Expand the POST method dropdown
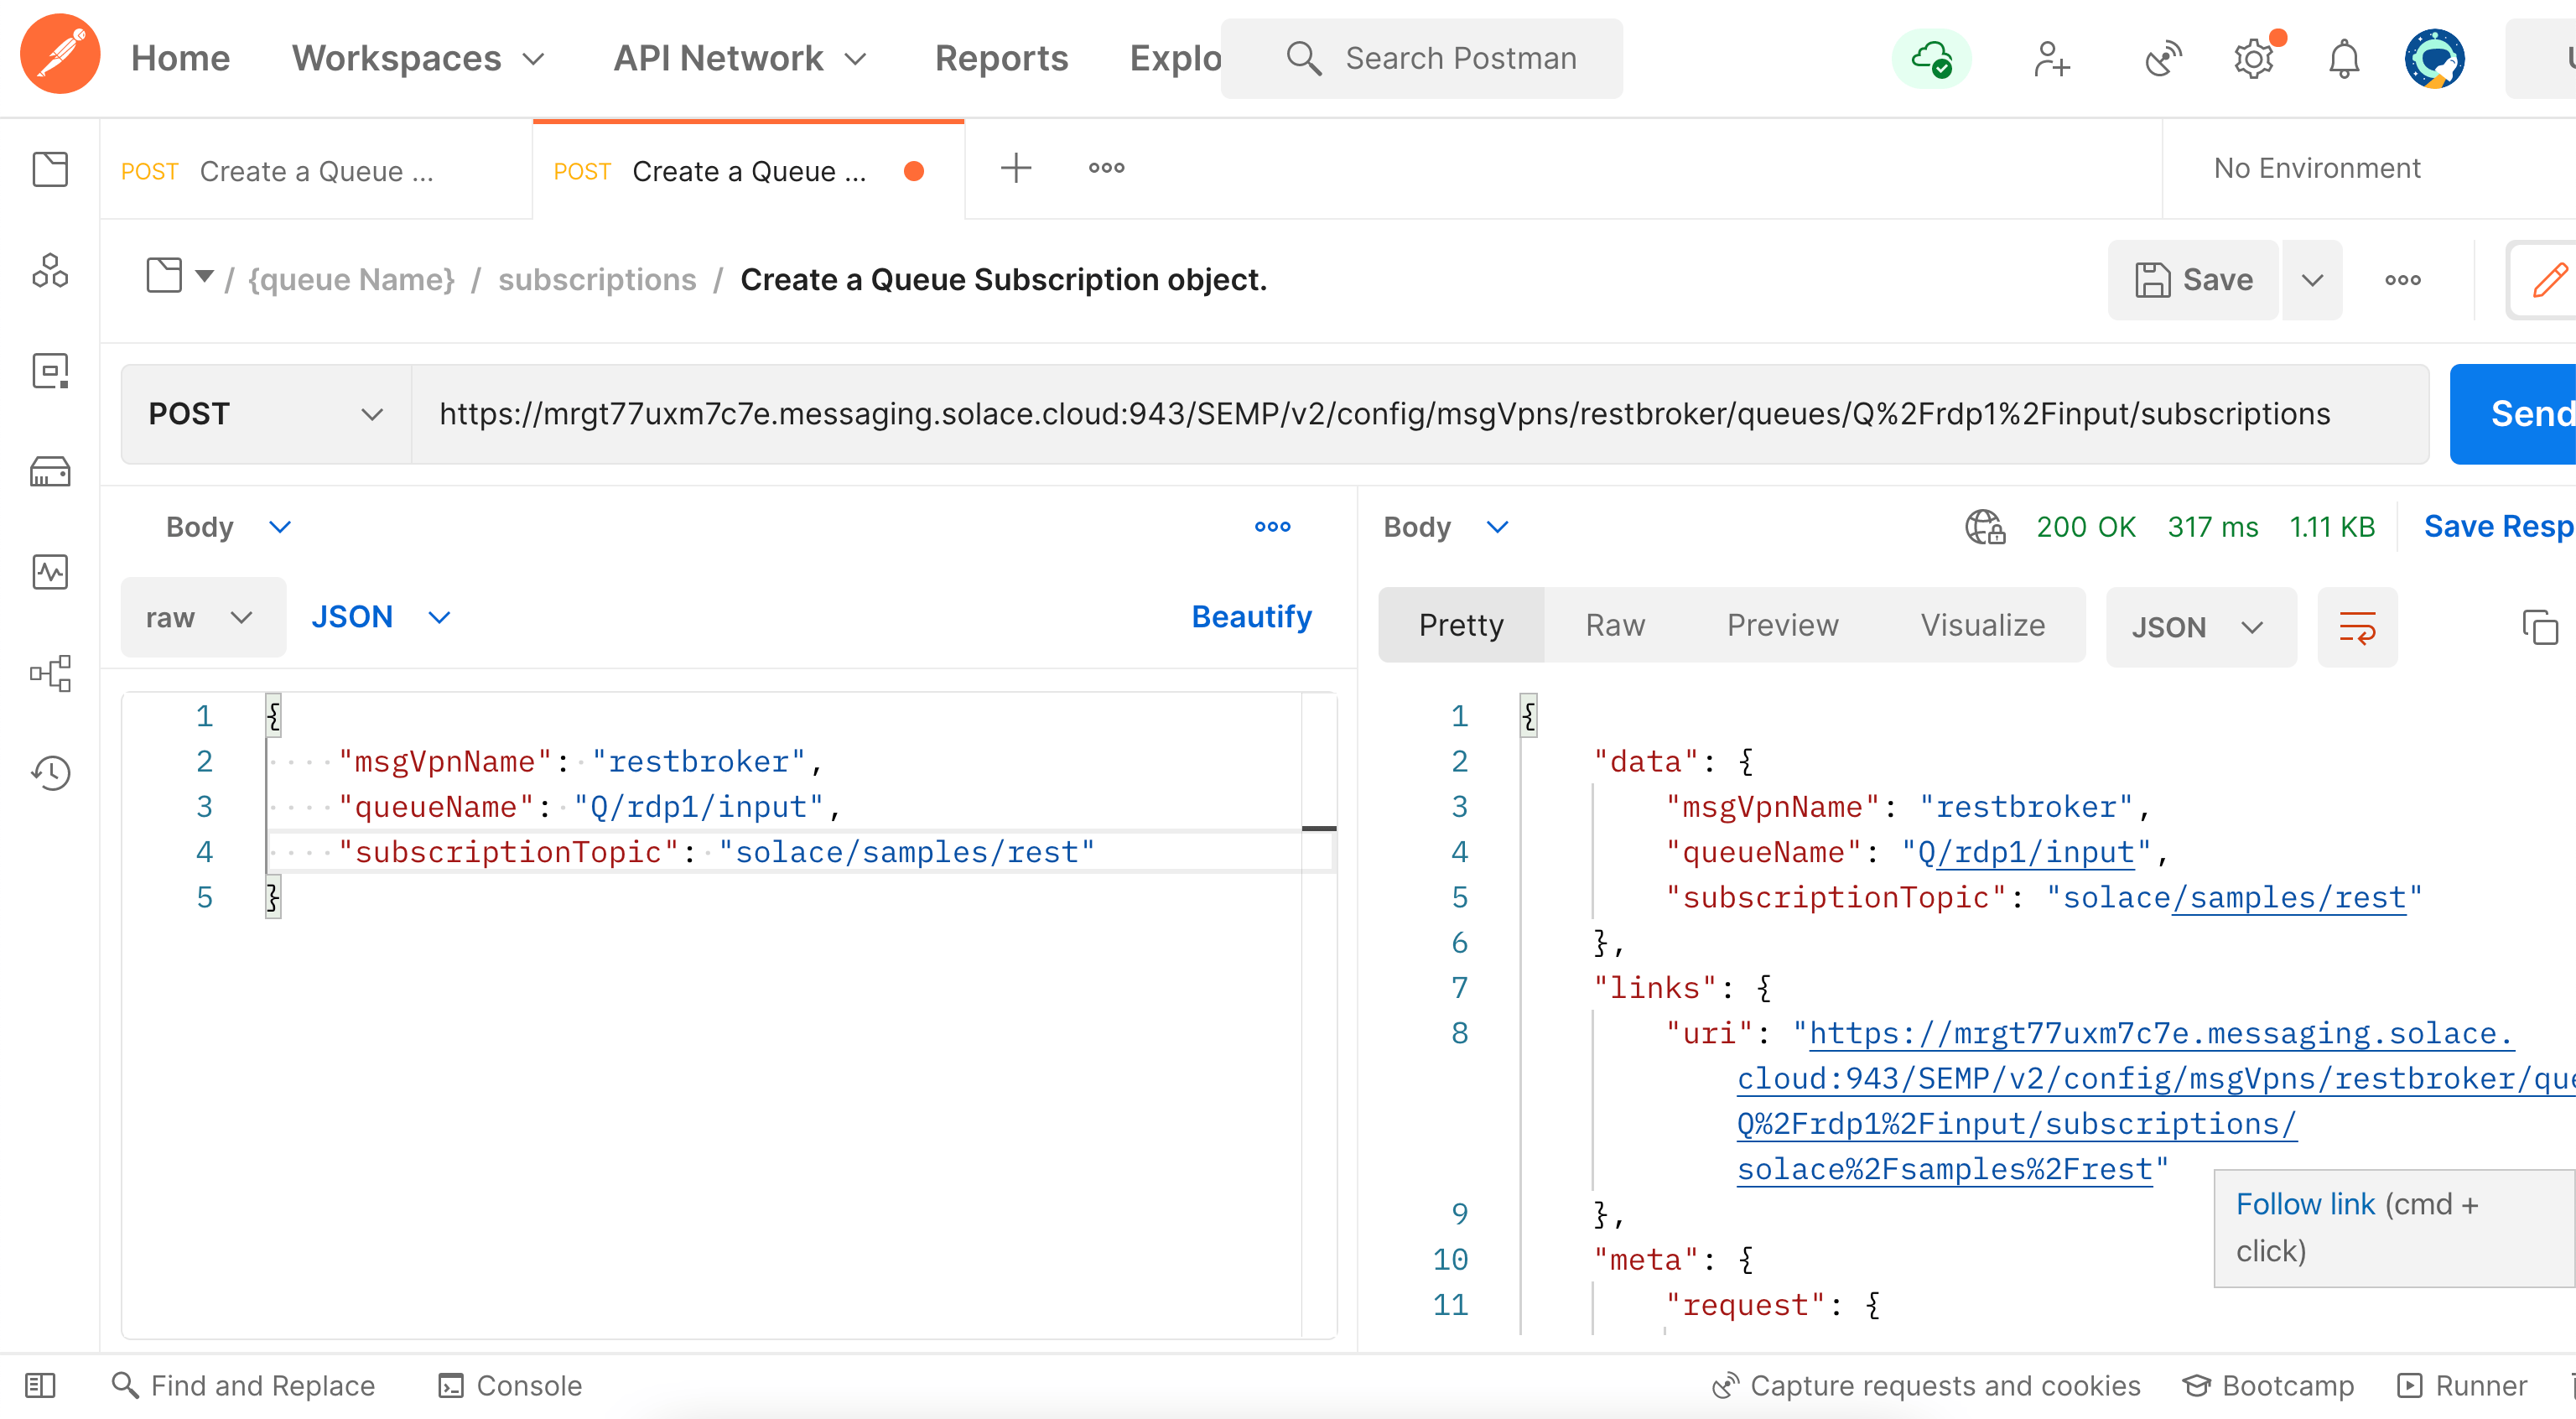Image resolution: width=2576 pixels, height=1419 pixels. [x=266, y=414]
